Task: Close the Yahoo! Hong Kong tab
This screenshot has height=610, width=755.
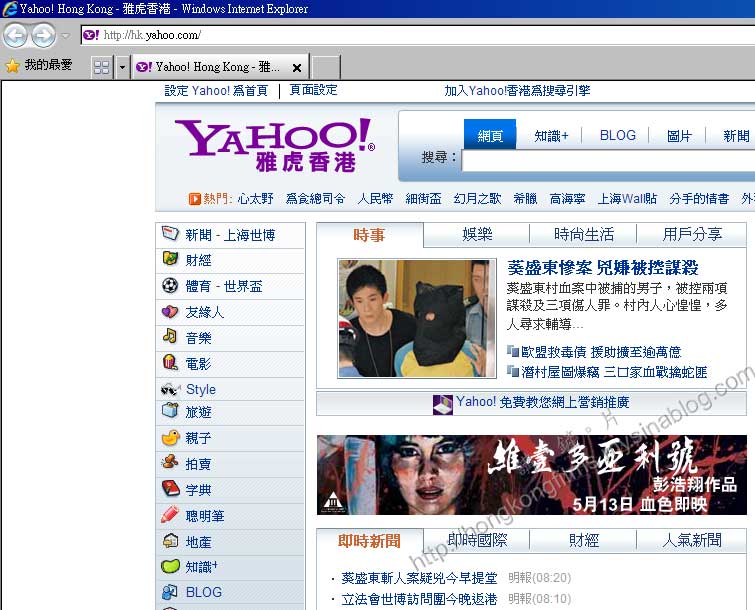Action: tap(297, 68)
